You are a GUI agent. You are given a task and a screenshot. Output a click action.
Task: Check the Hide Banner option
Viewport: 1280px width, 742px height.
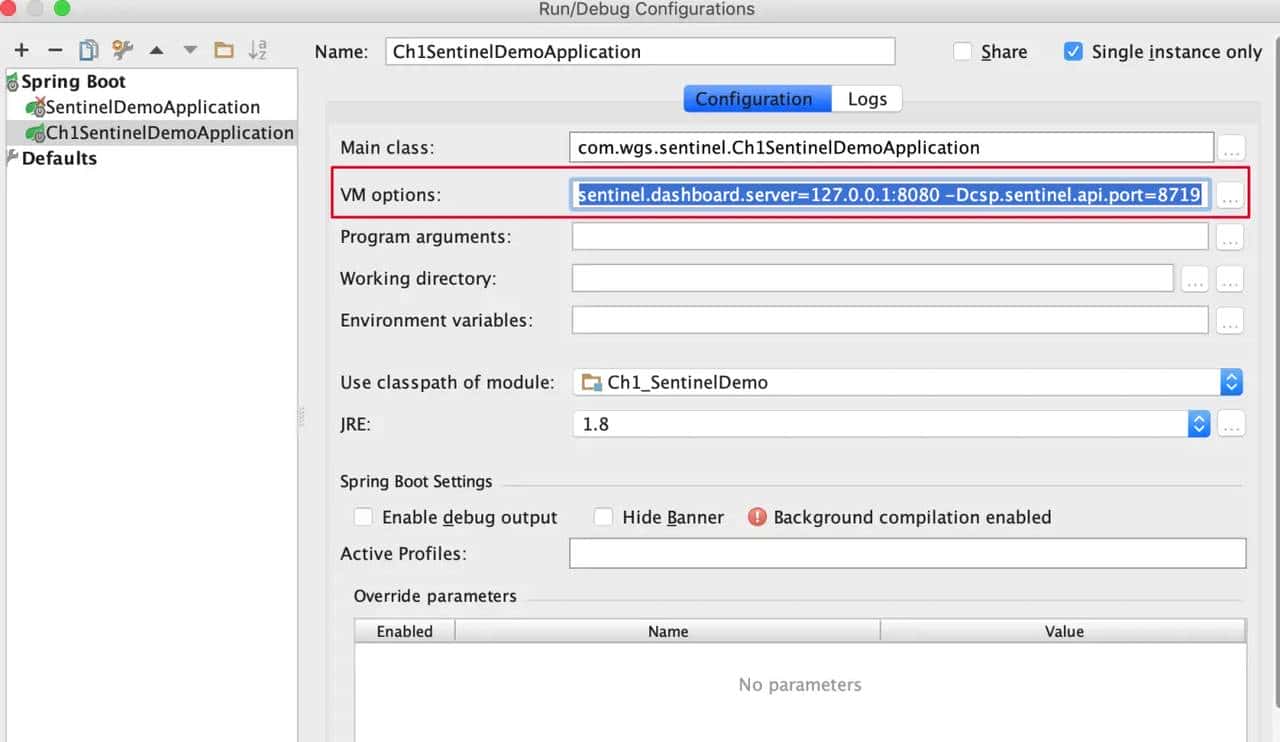tap(603, 517)
